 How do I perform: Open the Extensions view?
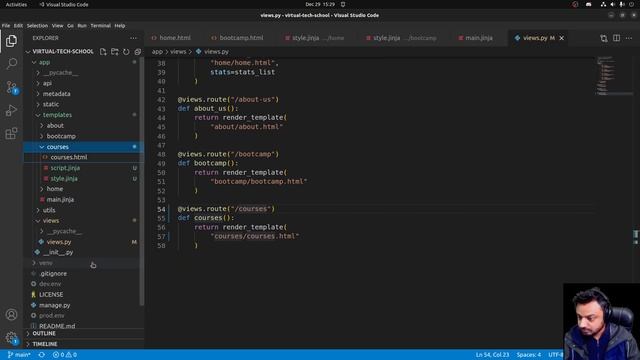11,133
